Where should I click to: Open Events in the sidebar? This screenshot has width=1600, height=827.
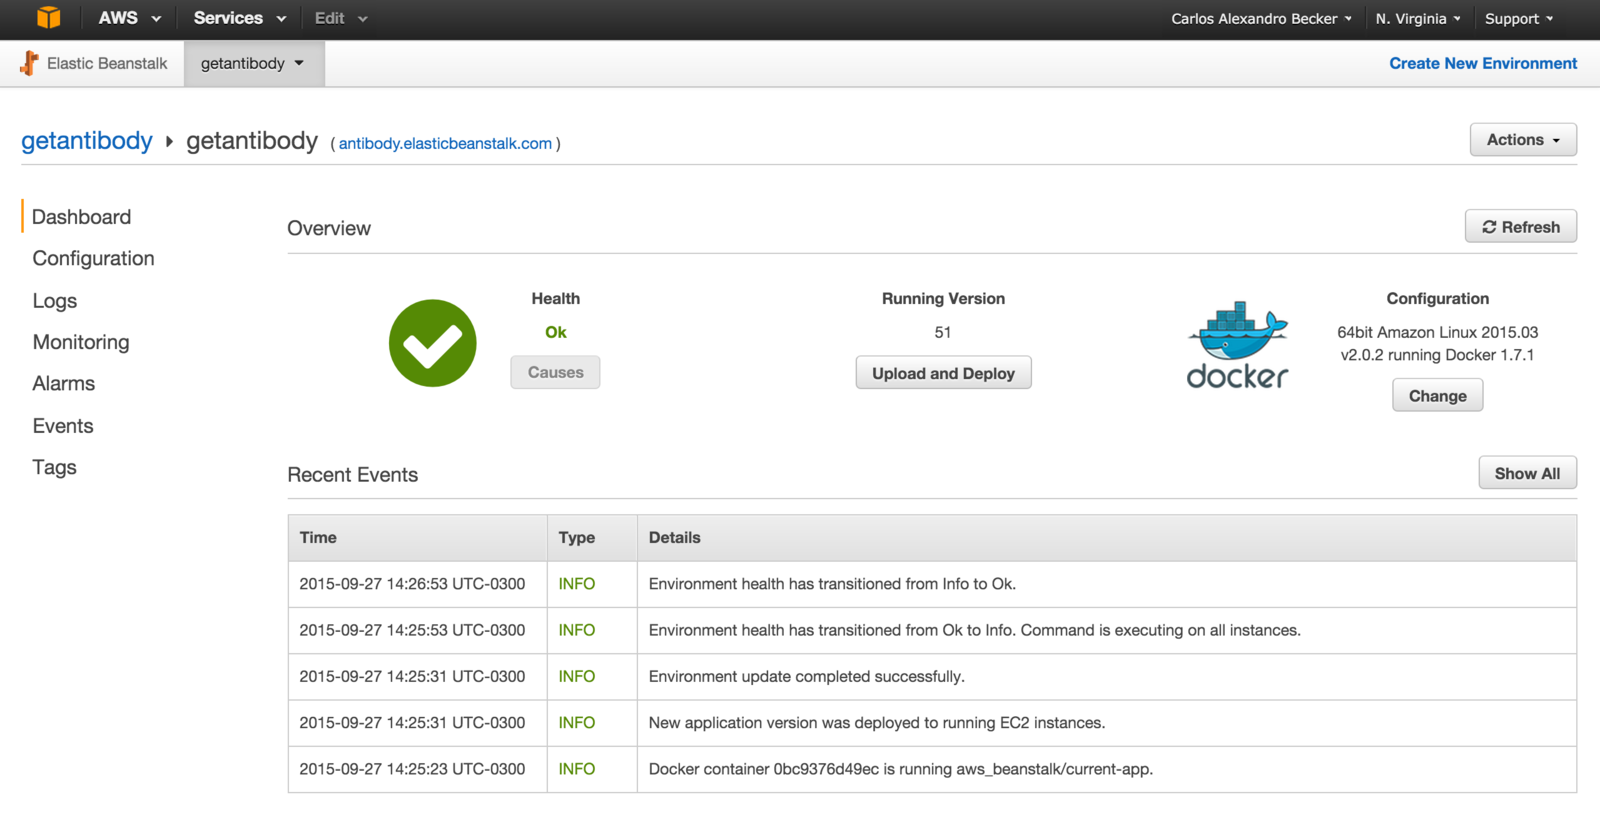(x=63, y=426)
